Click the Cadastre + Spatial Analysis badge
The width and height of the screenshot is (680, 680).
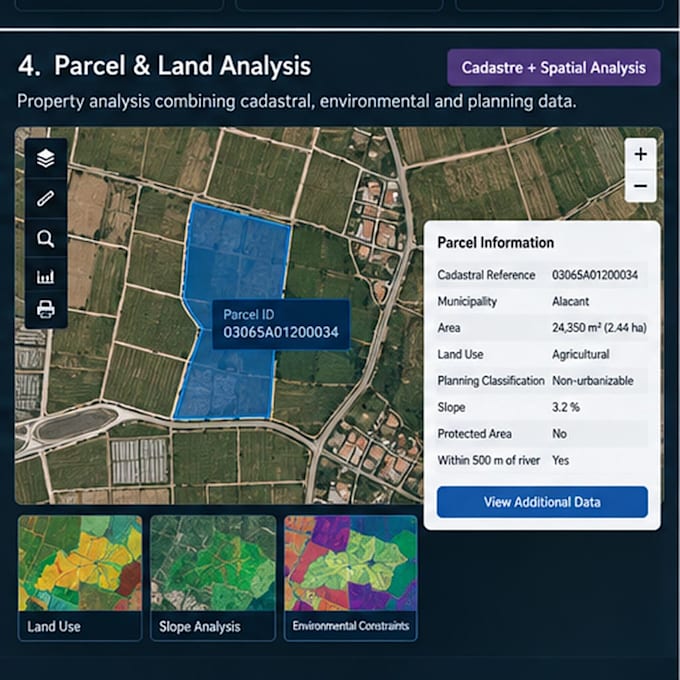pos(554,67)
